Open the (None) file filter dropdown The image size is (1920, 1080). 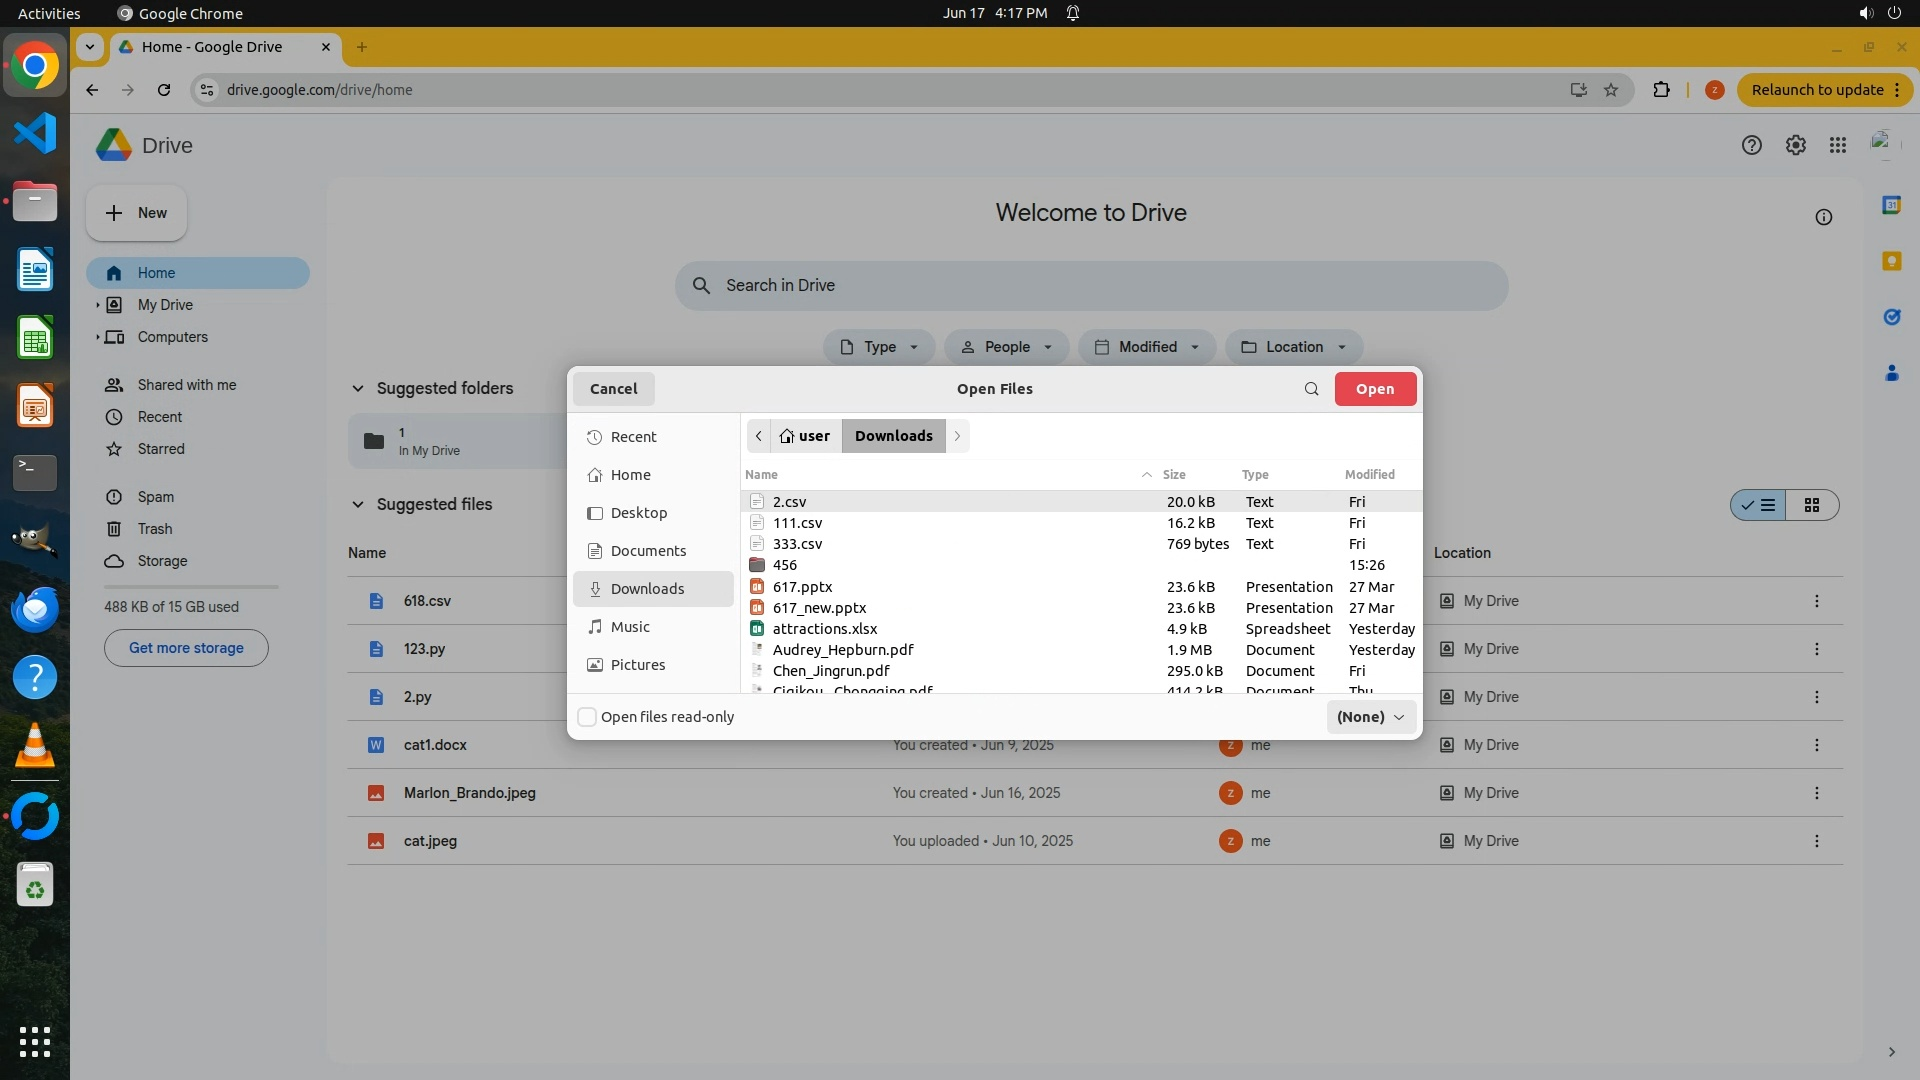tap(1370, 717)
